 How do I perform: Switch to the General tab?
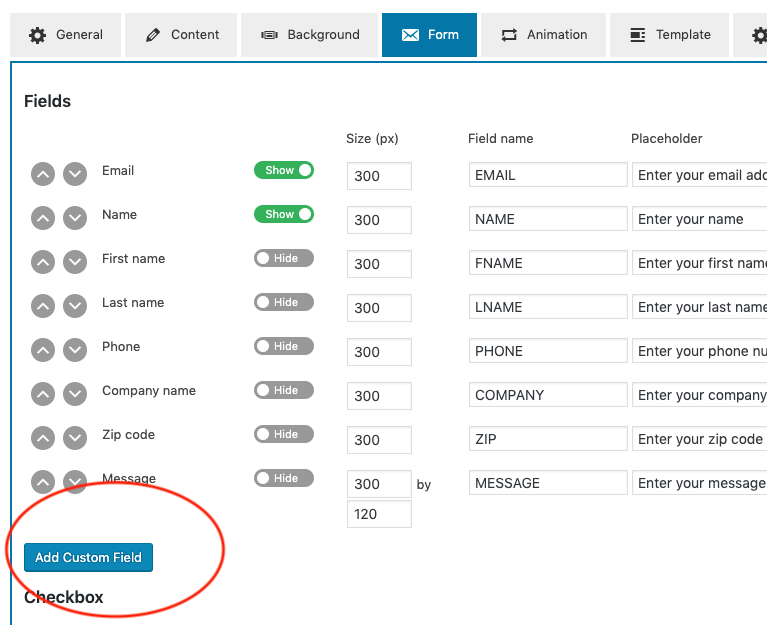point(66,35)
